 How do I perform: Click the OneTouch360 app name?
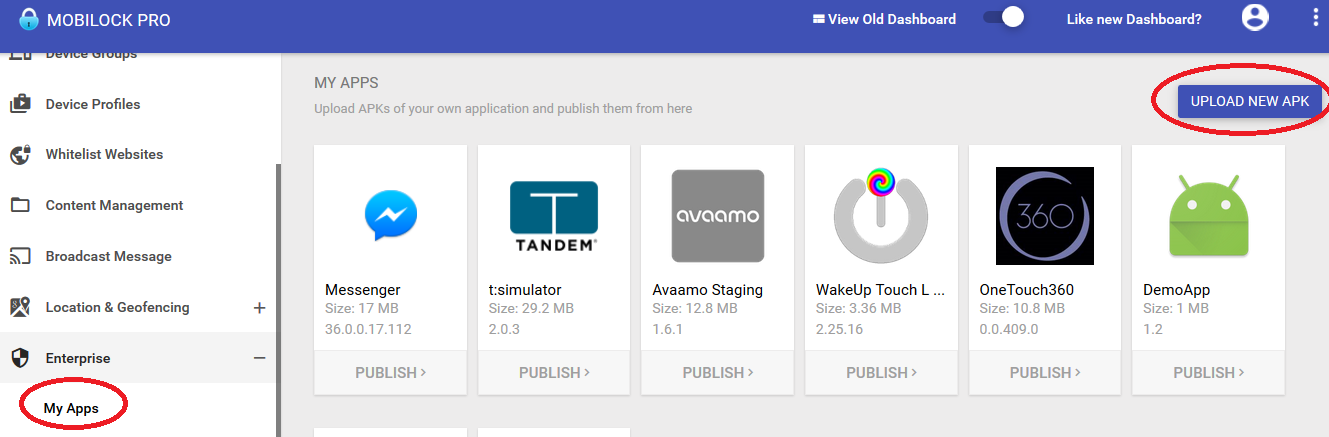point(1027,290)
